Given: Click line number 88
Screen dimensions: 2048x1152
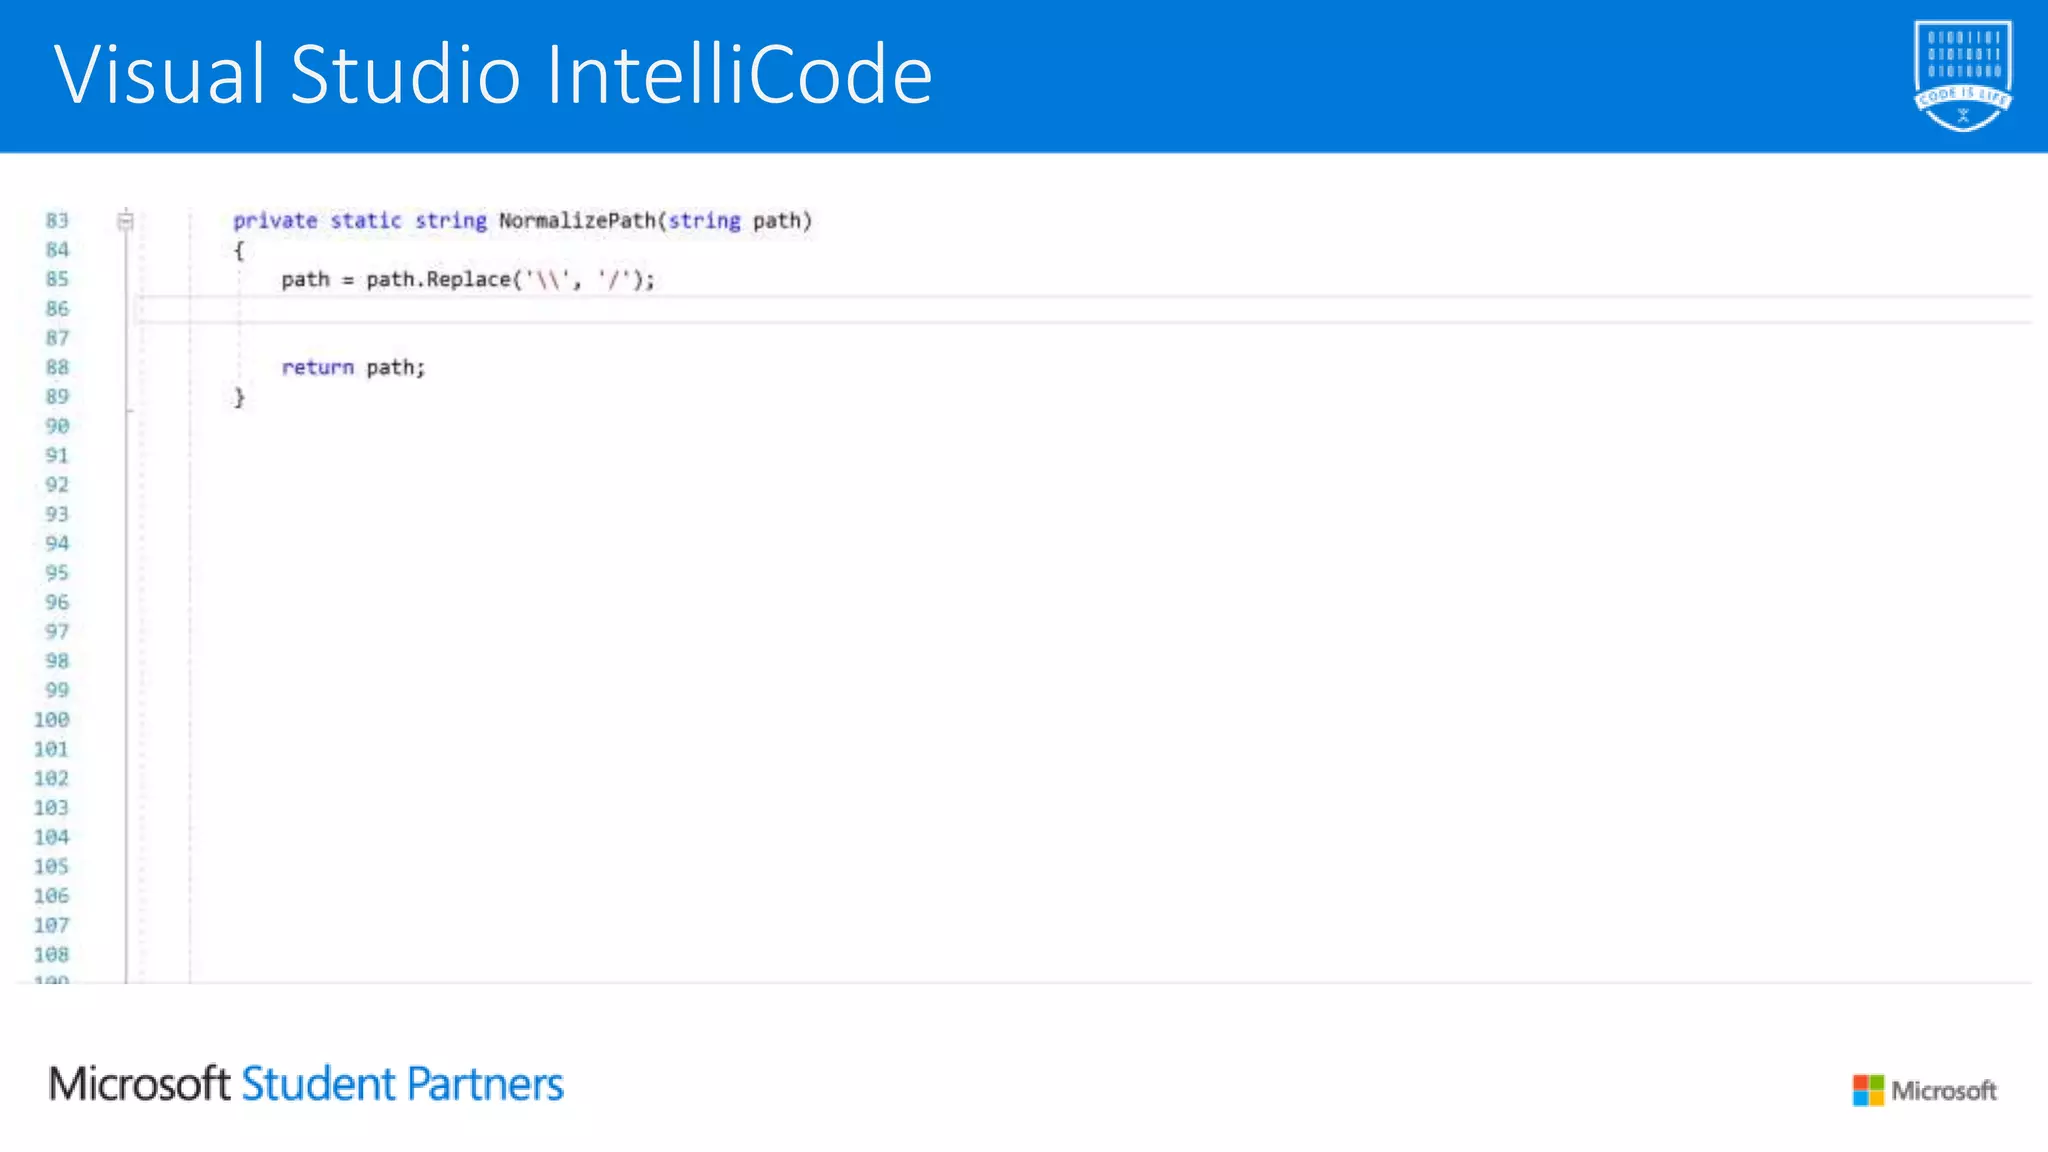Looking at the screenshot, I should click(57, 367).
